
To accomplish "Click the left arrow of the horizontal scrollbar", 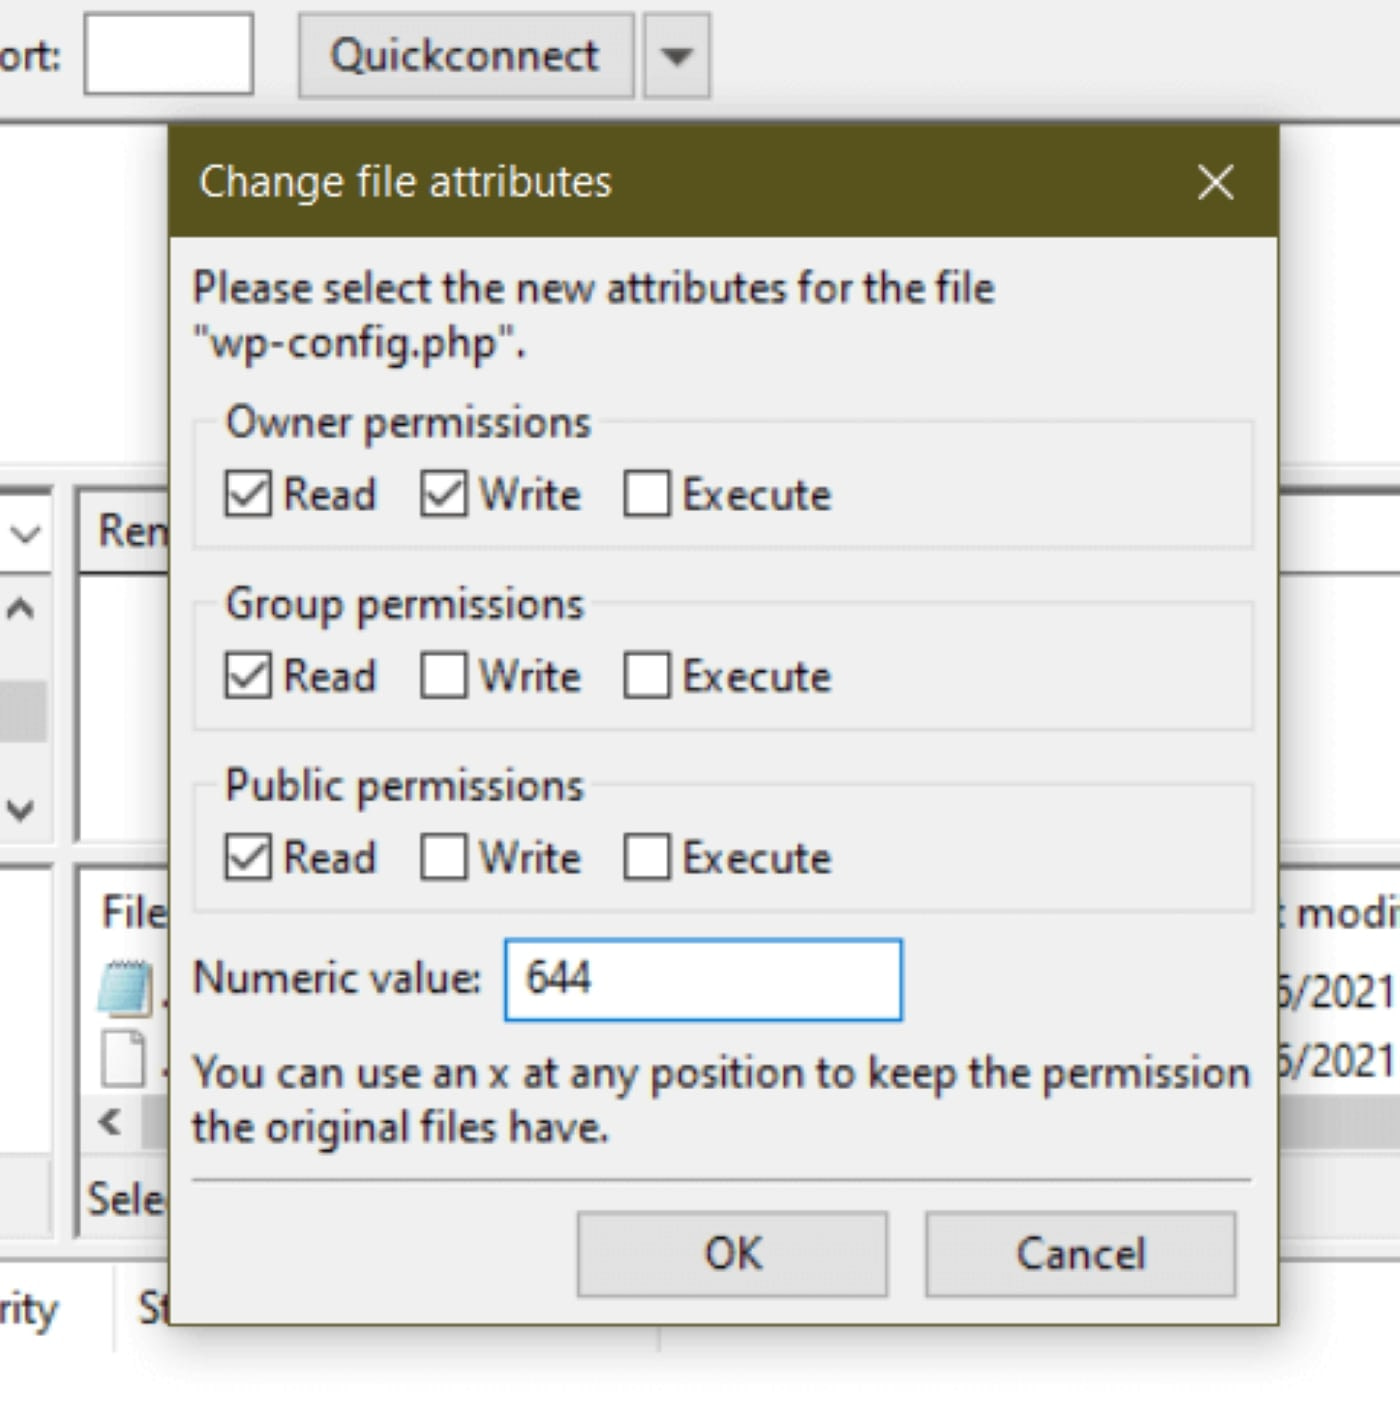I will click(107, 1122).
